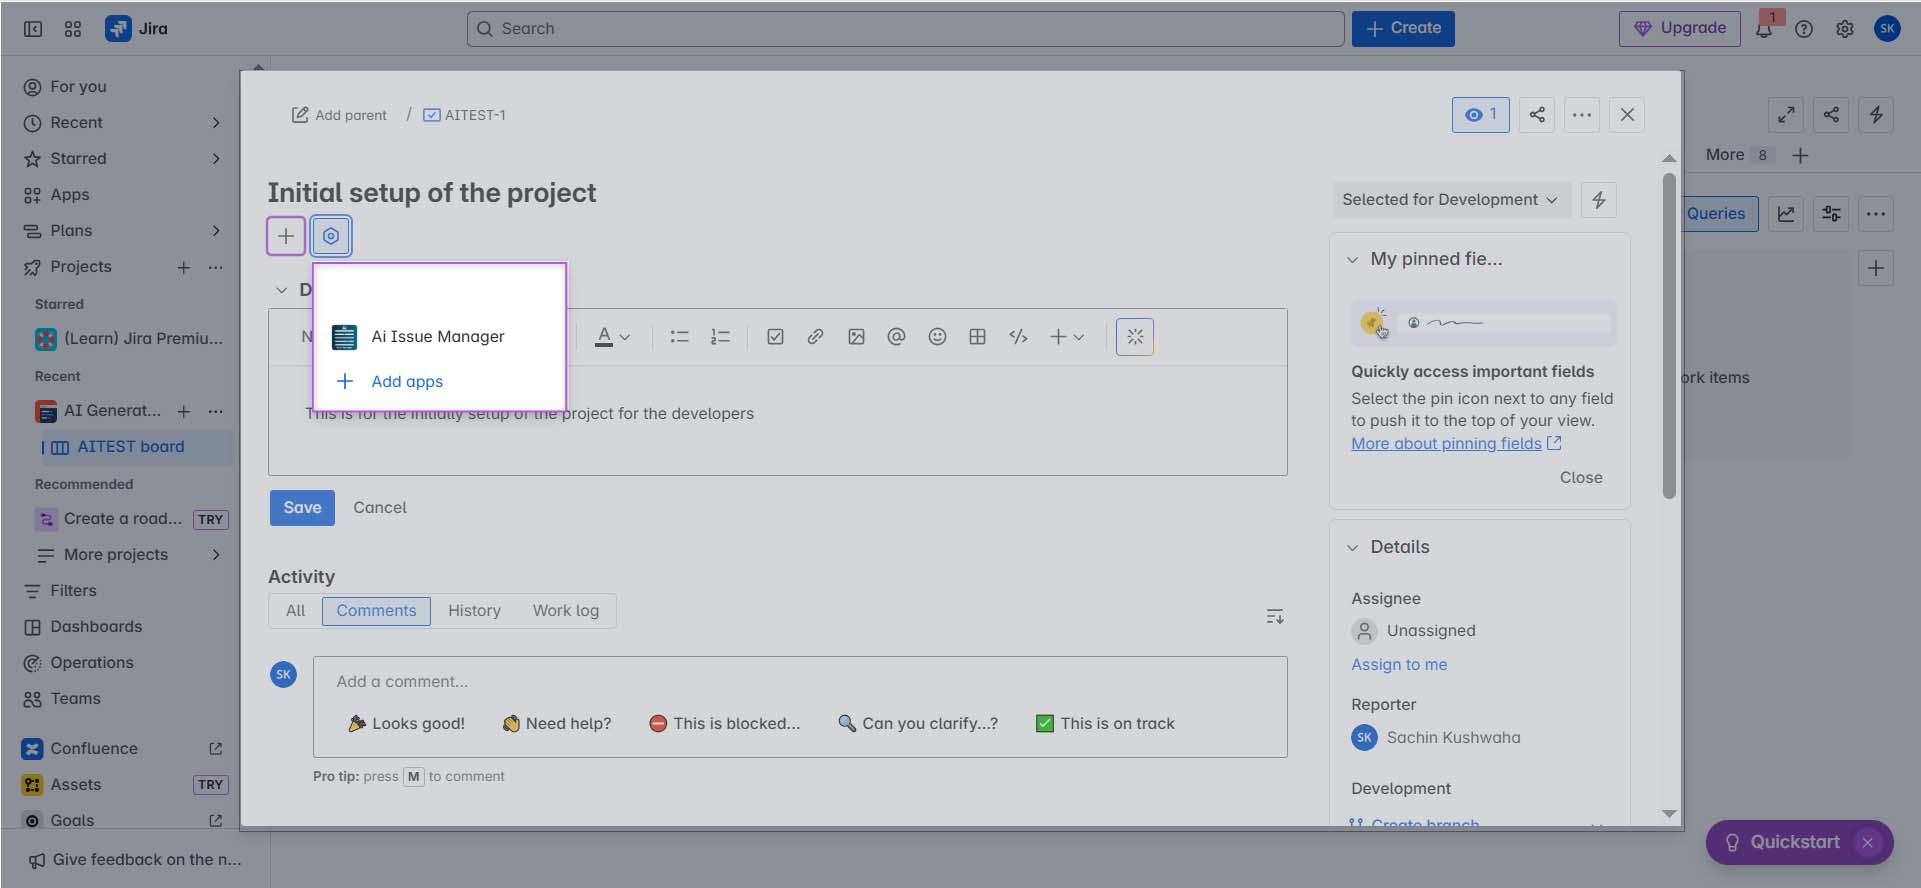This screenshot has height=888, width=1921.
Task: Open the text color dropdown
Action: click(613, 337)
